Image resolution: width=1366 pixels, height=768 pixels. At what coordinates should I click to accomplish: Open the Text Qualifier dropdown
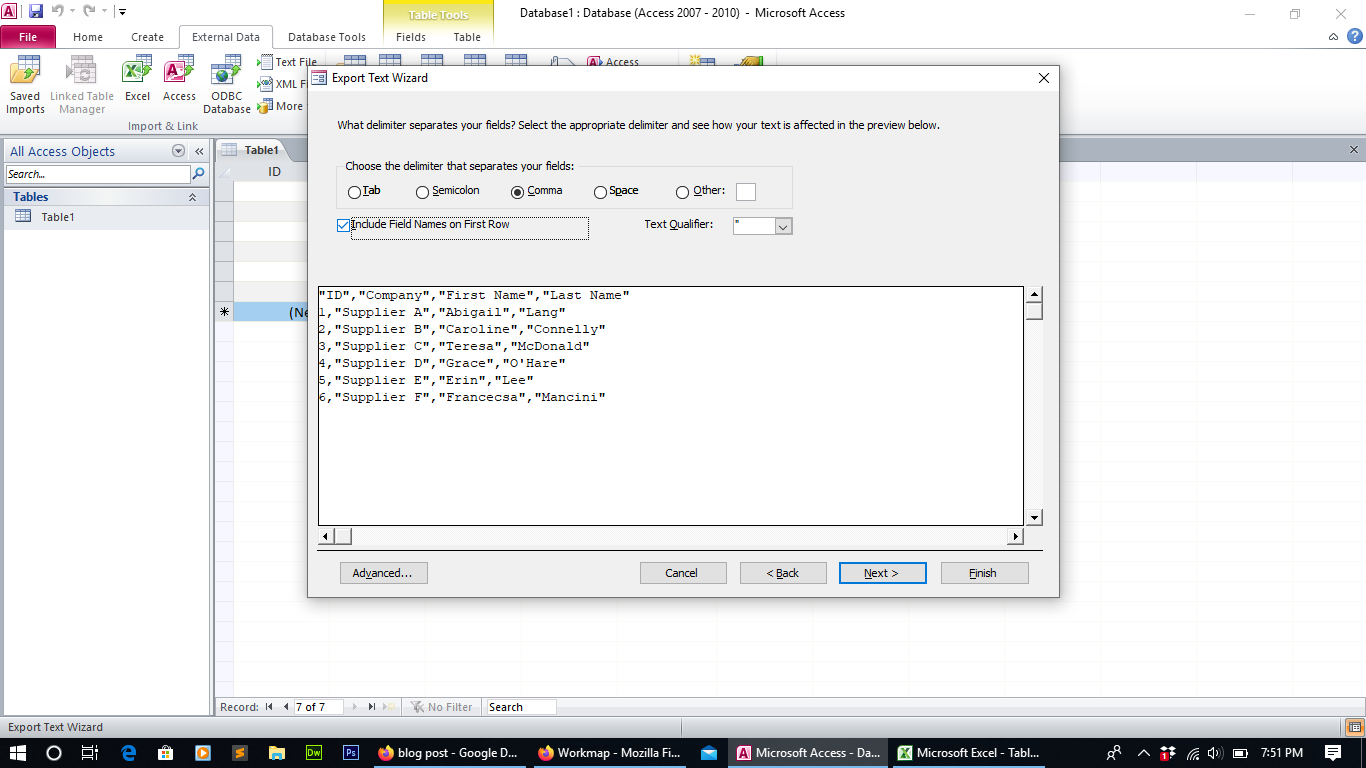(783, 227)
